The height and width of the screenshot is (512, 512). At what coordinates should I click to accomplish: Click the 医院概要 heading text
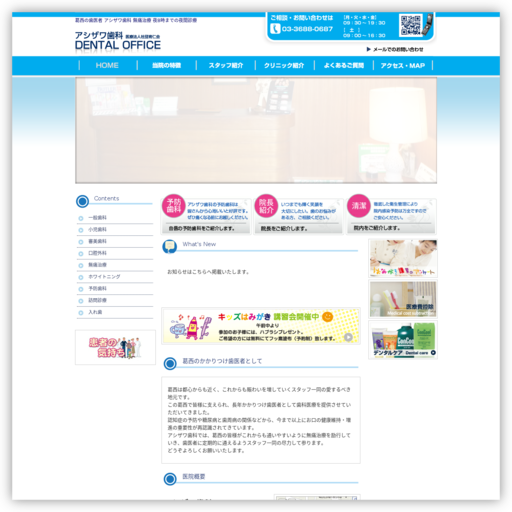[x=194, y=477]
